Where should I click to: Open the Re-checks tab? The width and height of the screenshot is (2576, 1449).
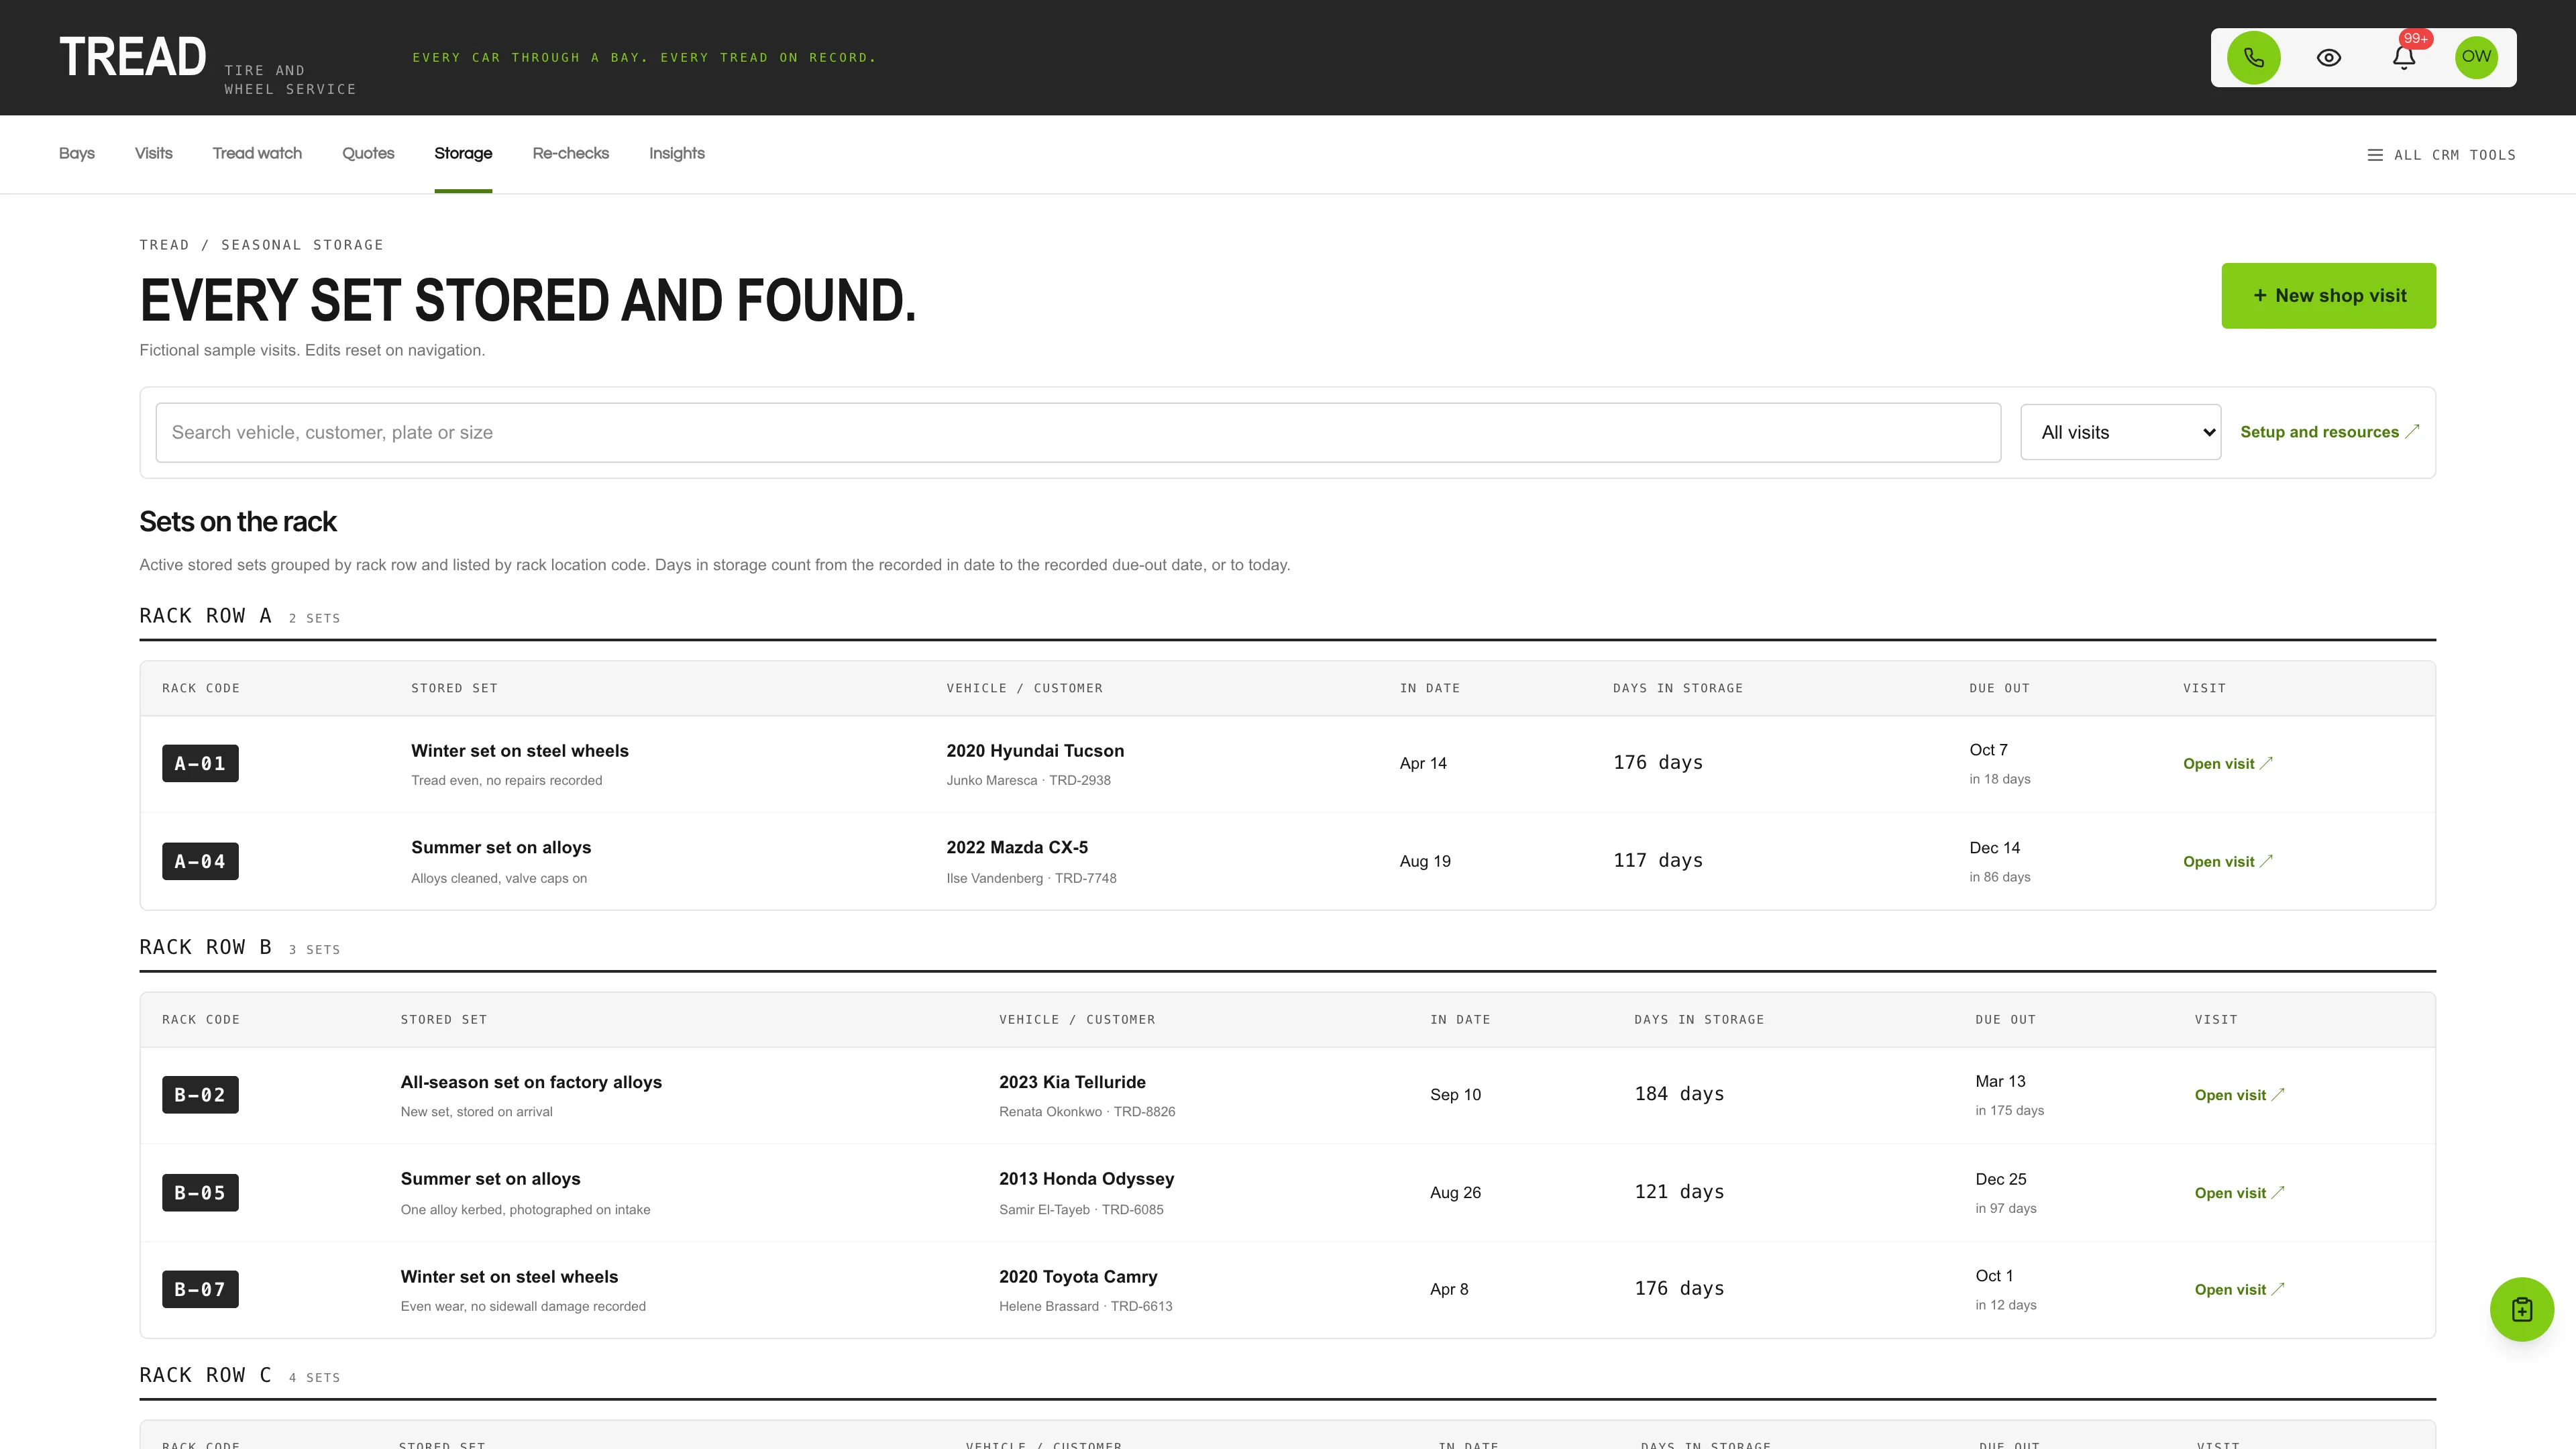(570, 153)
